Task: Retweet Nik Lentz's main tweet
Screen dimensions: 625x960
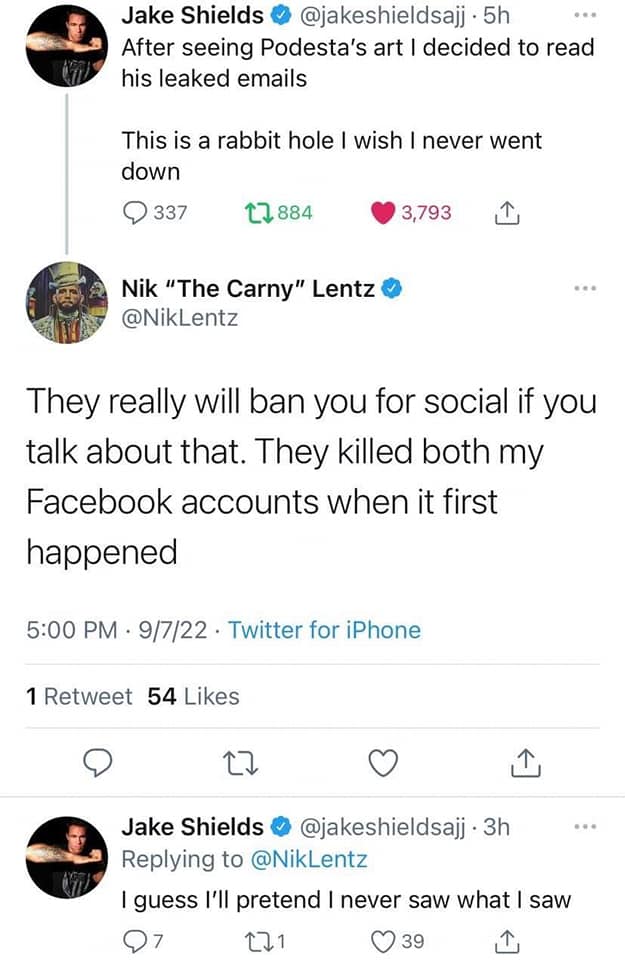Action: (x=238, y=763)
